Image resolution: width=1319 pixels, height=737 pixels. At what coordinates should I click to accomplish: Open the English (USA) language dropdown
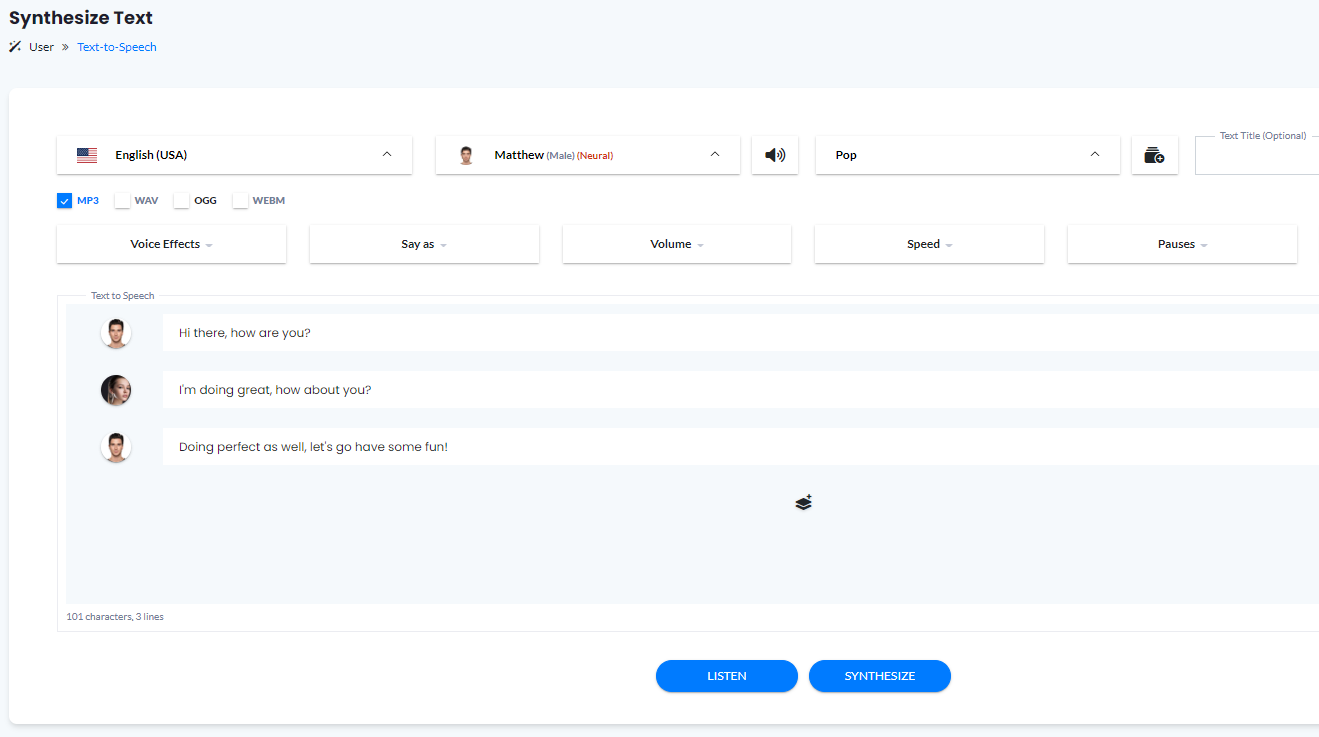pos(234,155)
